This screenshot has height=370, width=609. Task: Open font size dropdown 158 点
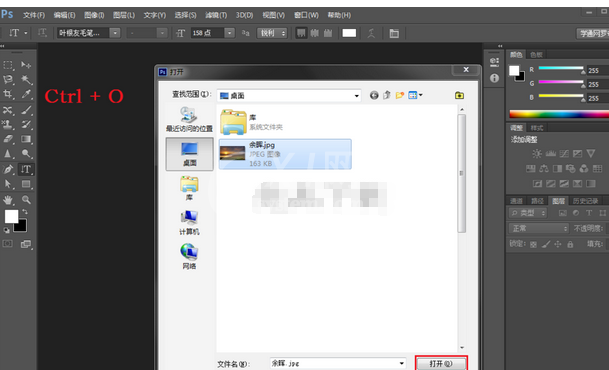point(230,33)
